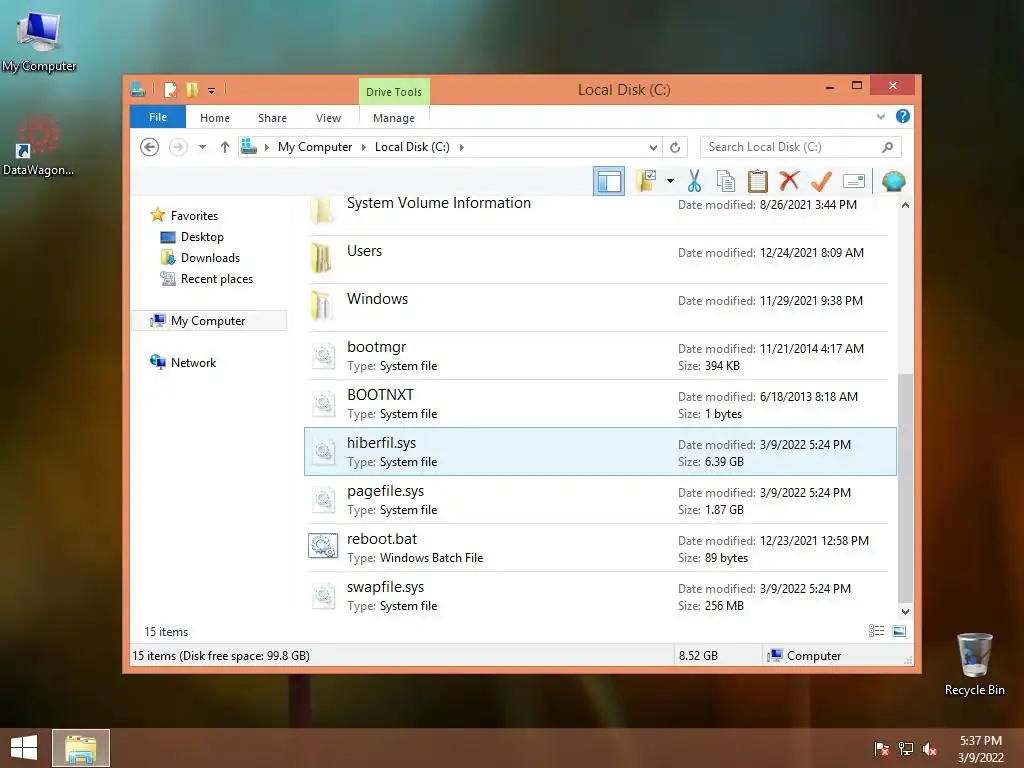The height and width of the screenshot is (768, 1024).
Task: Switch to details view icon in status bar
Action: 876,631
